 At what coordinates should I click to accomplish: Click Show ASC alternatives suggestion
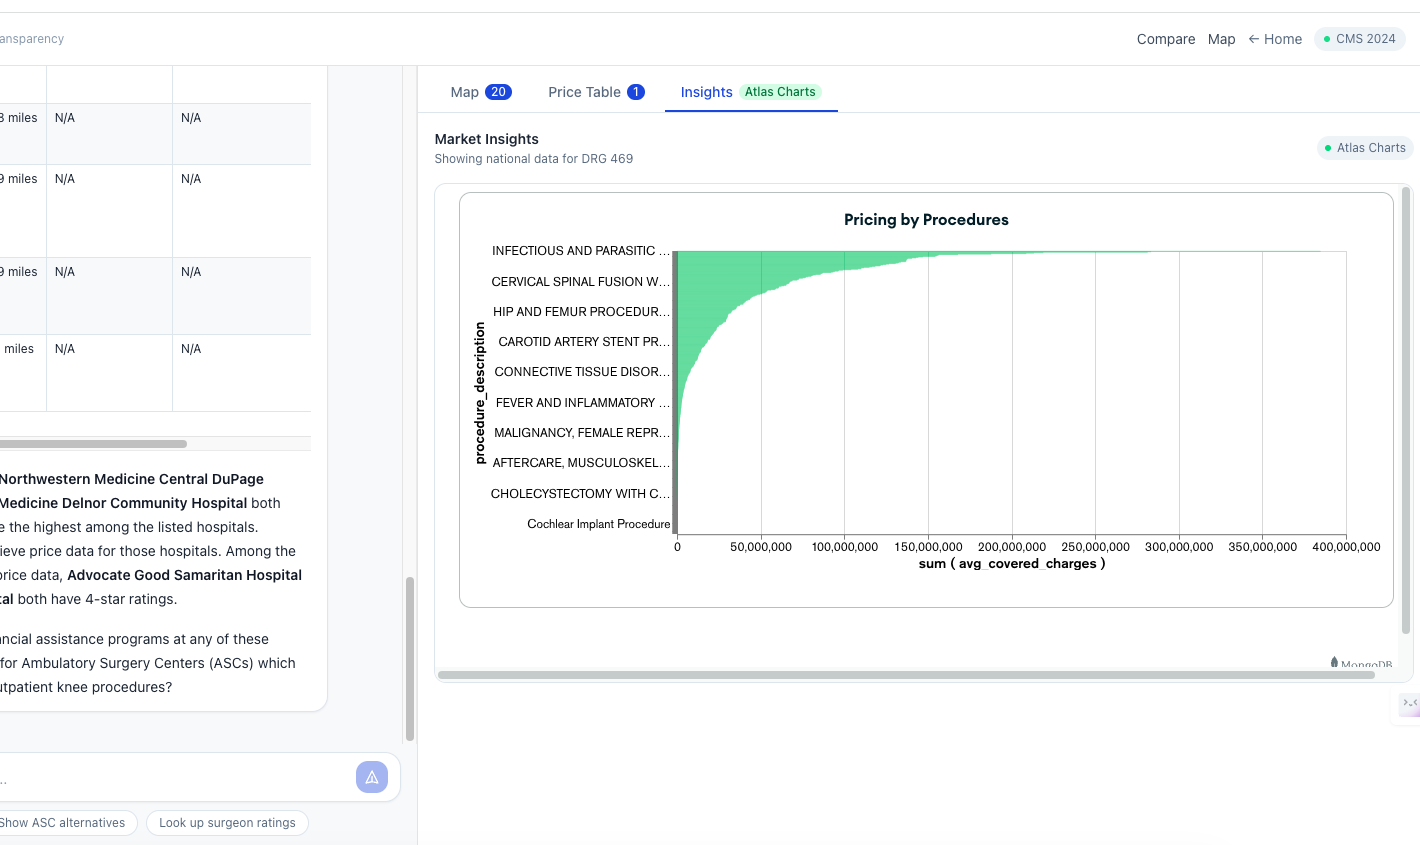point(62,823)
